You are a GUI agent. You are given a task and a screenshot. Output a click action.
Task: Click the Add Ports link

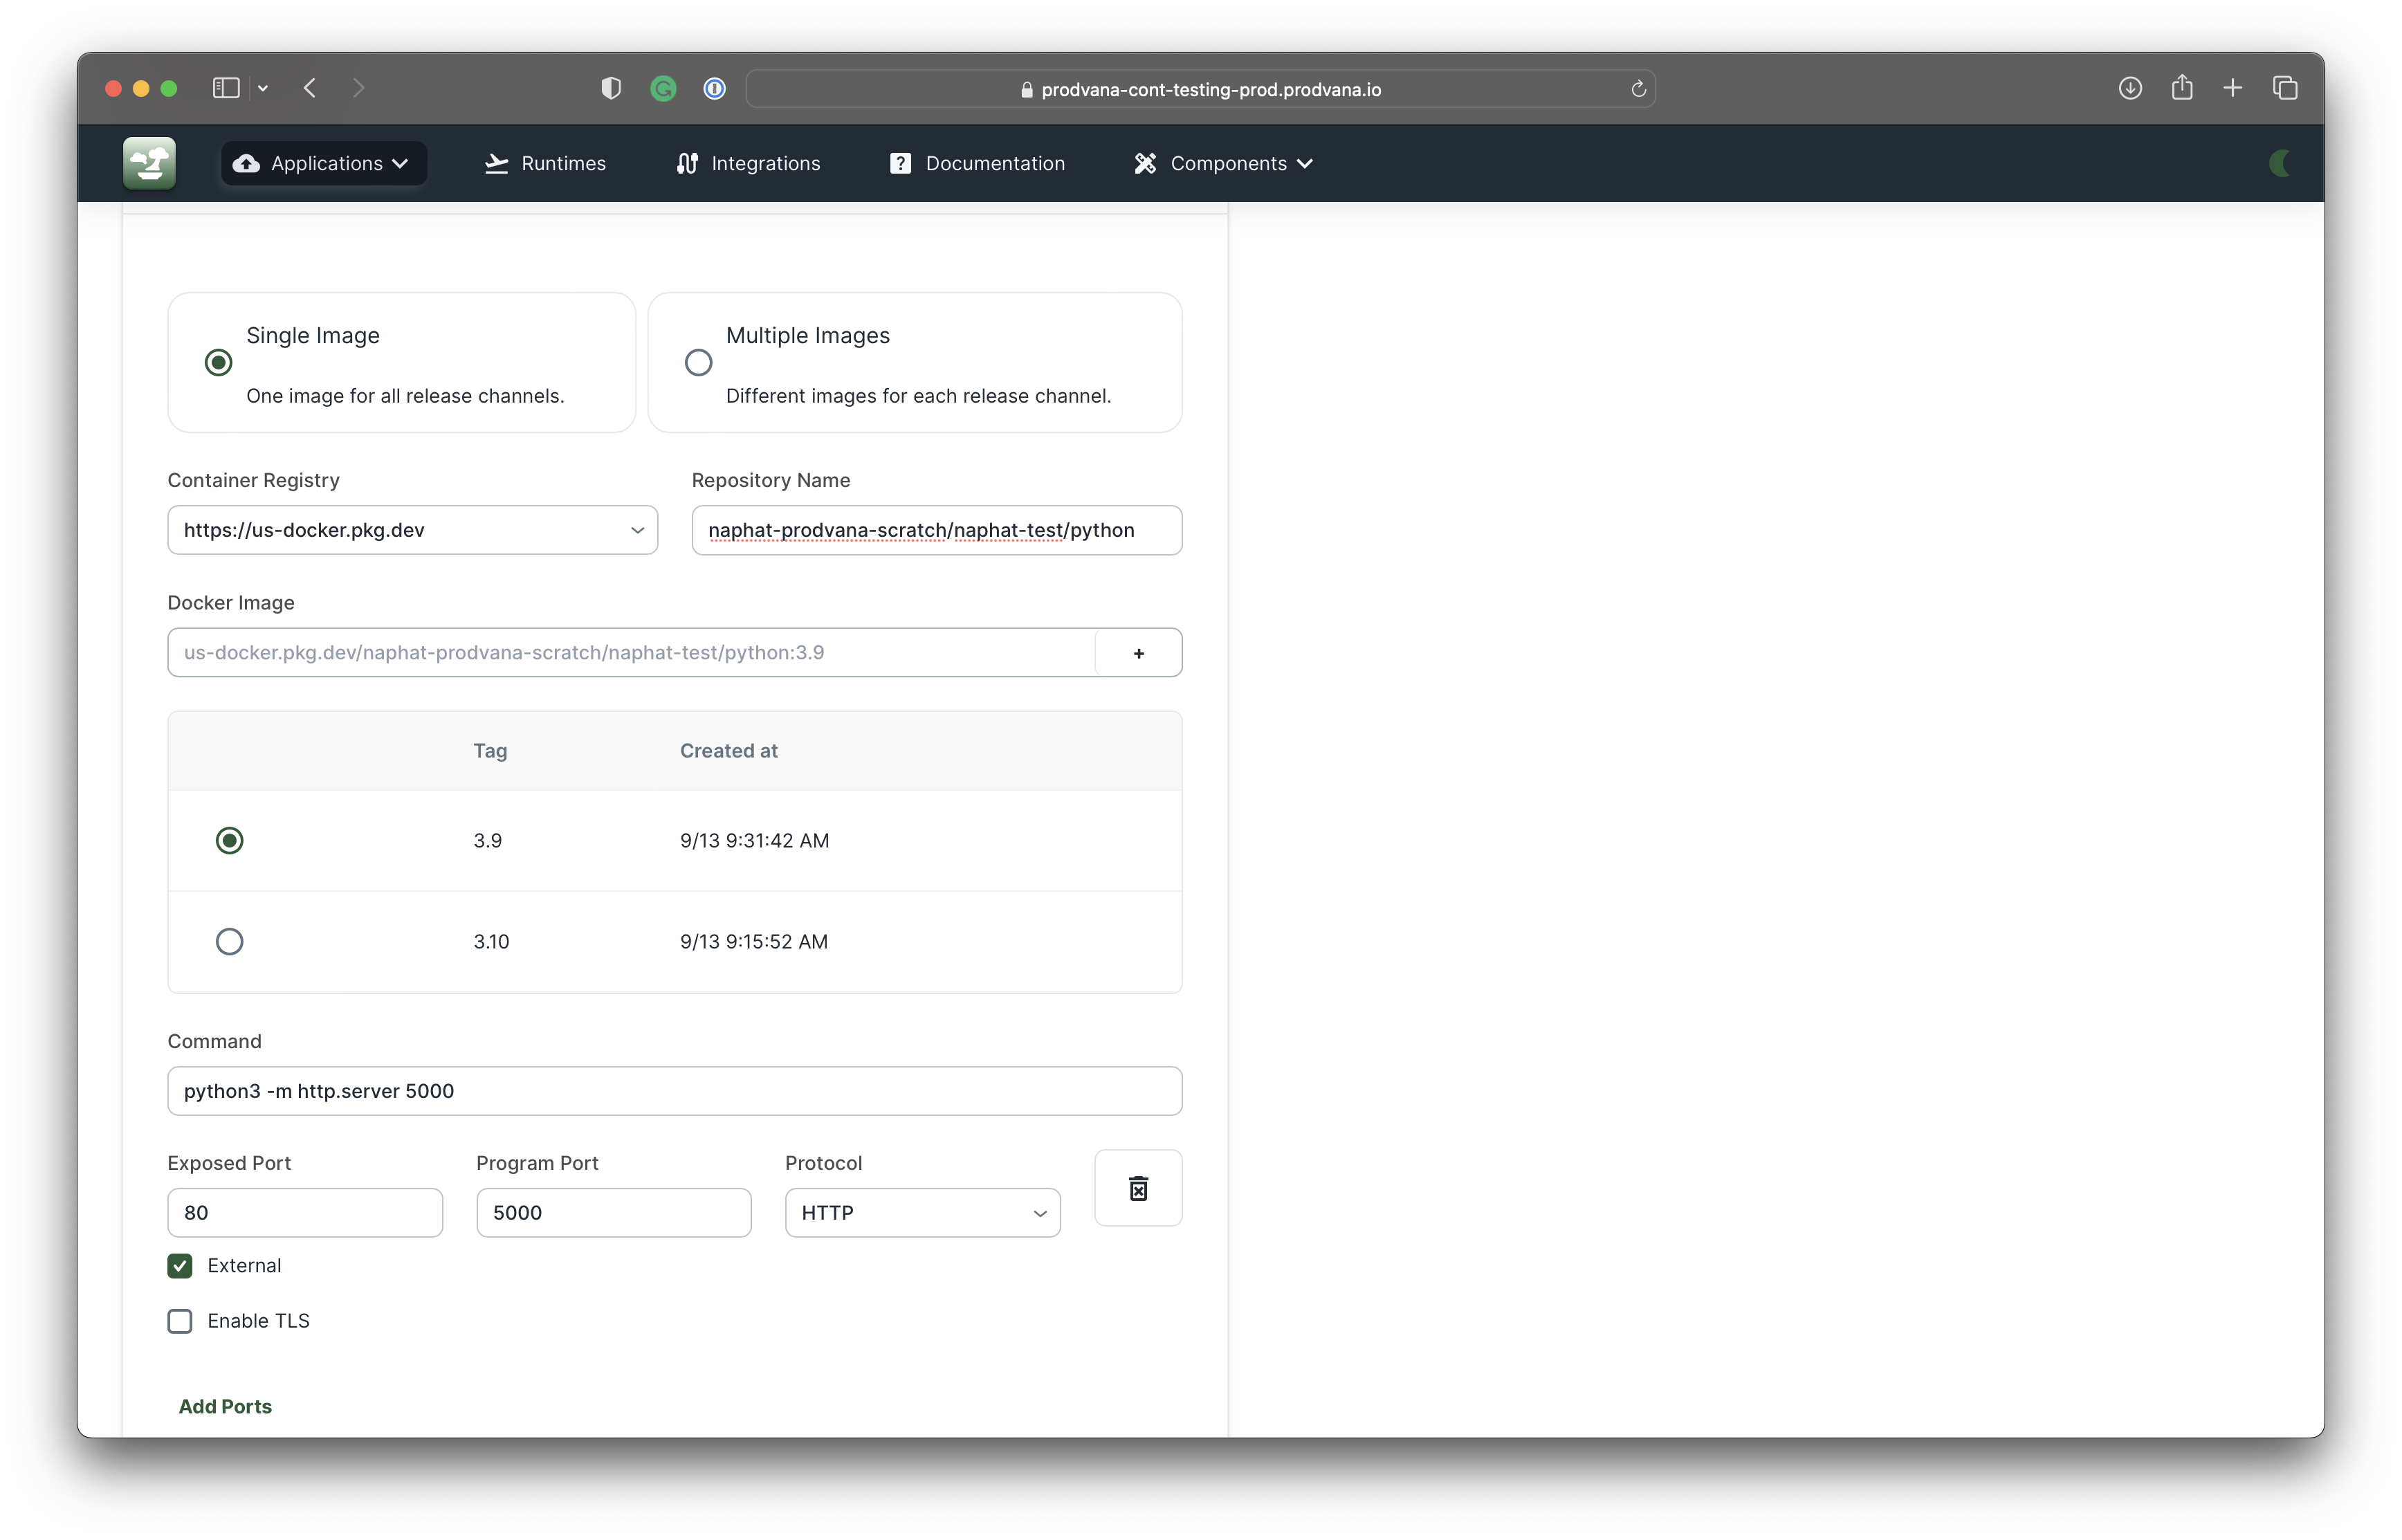[x=225, y=1406]
